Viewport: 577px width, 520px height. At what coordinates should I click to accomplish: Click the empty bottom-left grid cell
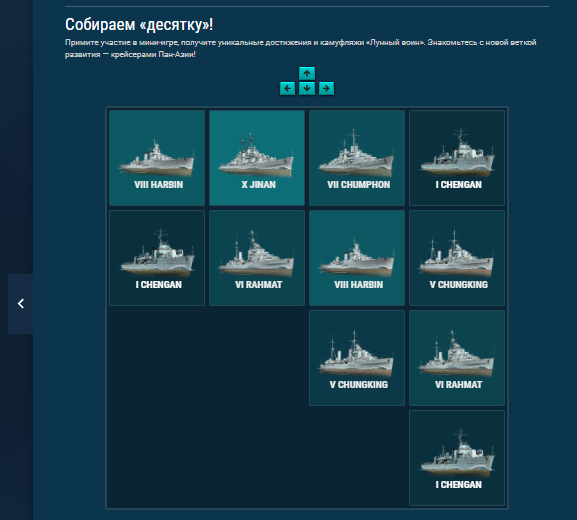157,458
